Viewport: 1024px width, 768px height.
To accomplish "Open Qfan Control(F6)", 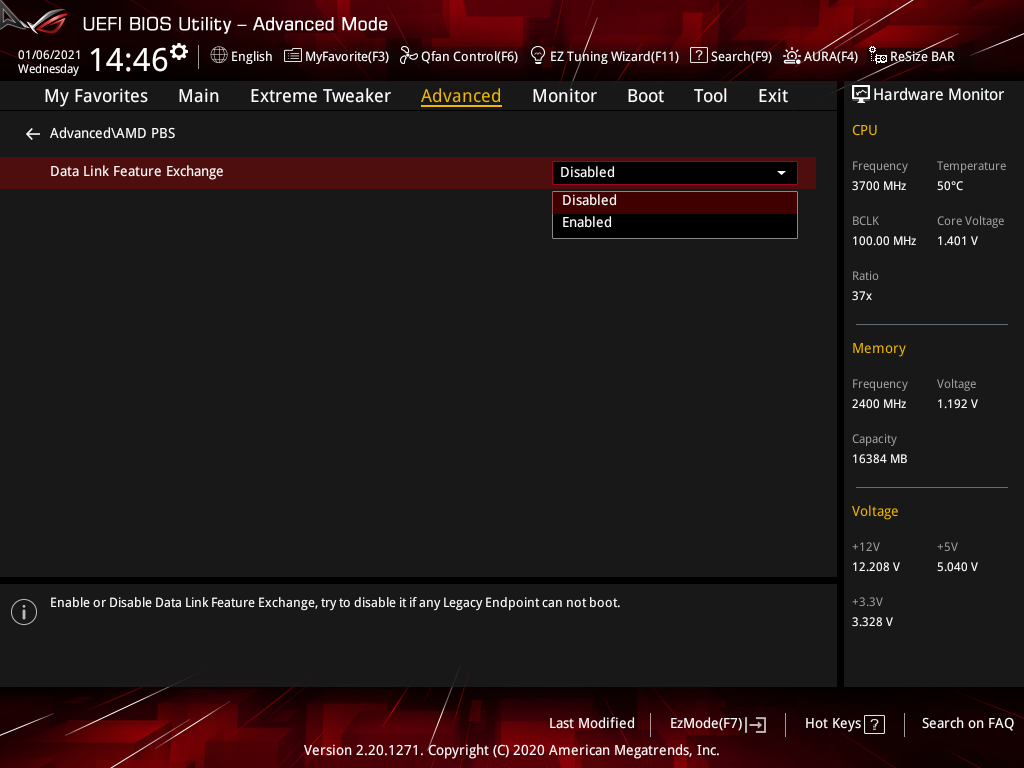I will (459, 56).
